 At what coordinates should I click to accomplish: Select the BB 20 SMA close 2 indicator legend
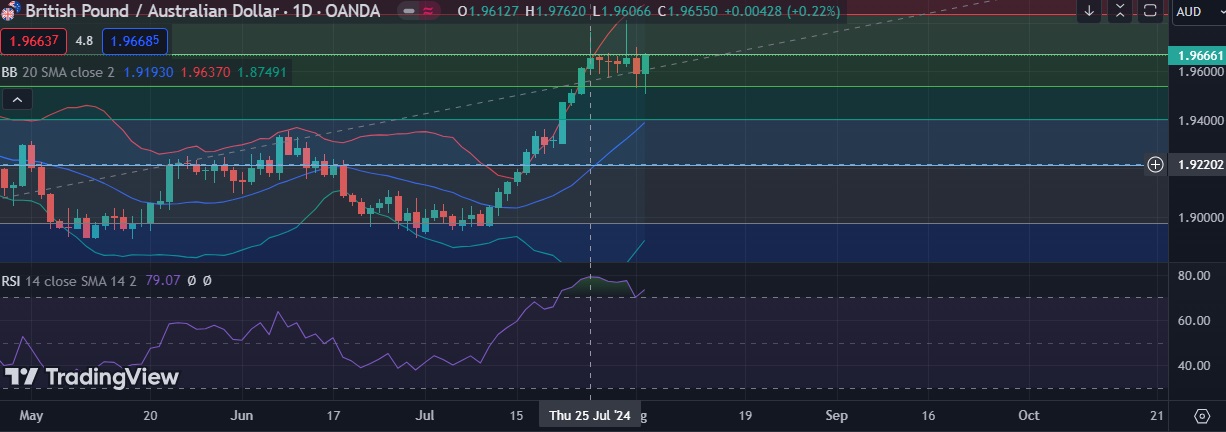coord(58,72)
